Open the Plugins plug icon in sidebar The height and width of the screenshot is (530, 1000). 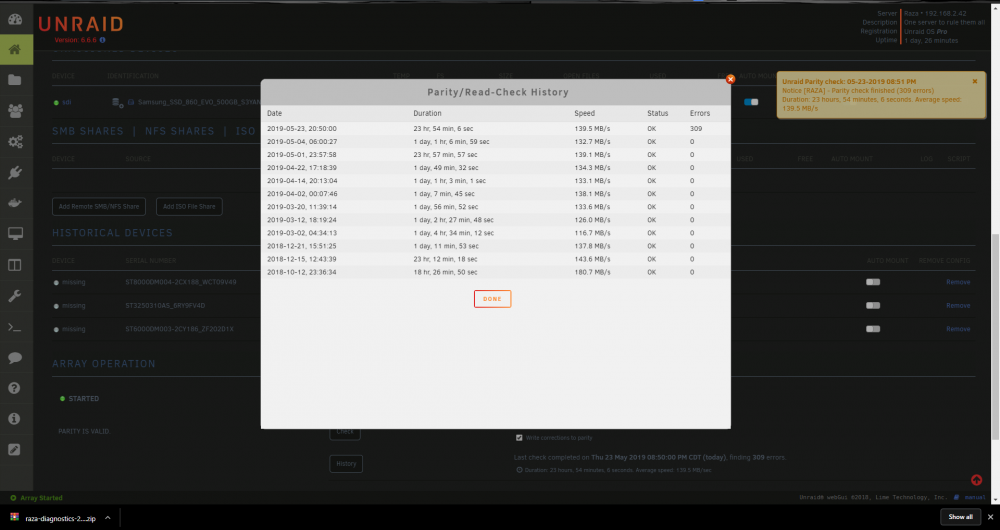click(x=15, y=172)
